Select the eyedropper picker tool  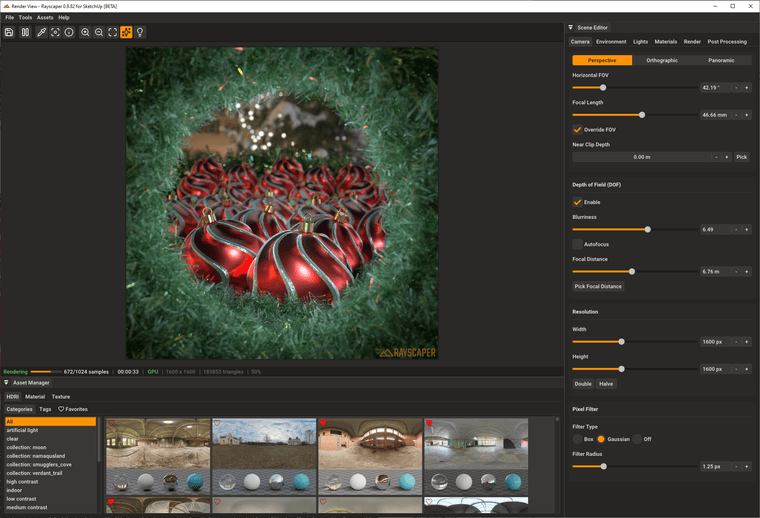pyautogui.click(x=41, y=32)
